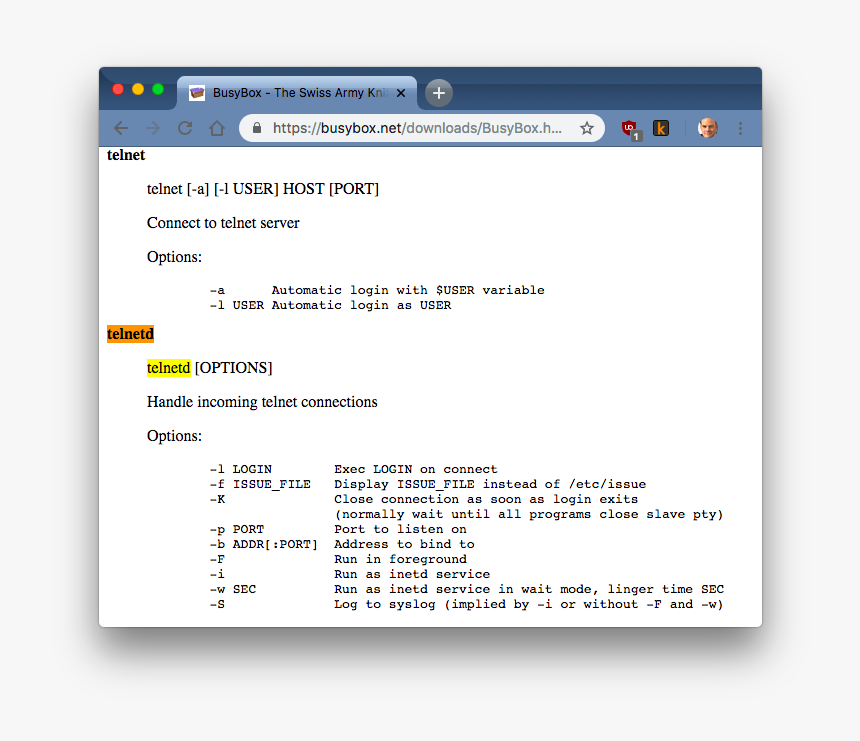Click the red window close button

point(118,89)
